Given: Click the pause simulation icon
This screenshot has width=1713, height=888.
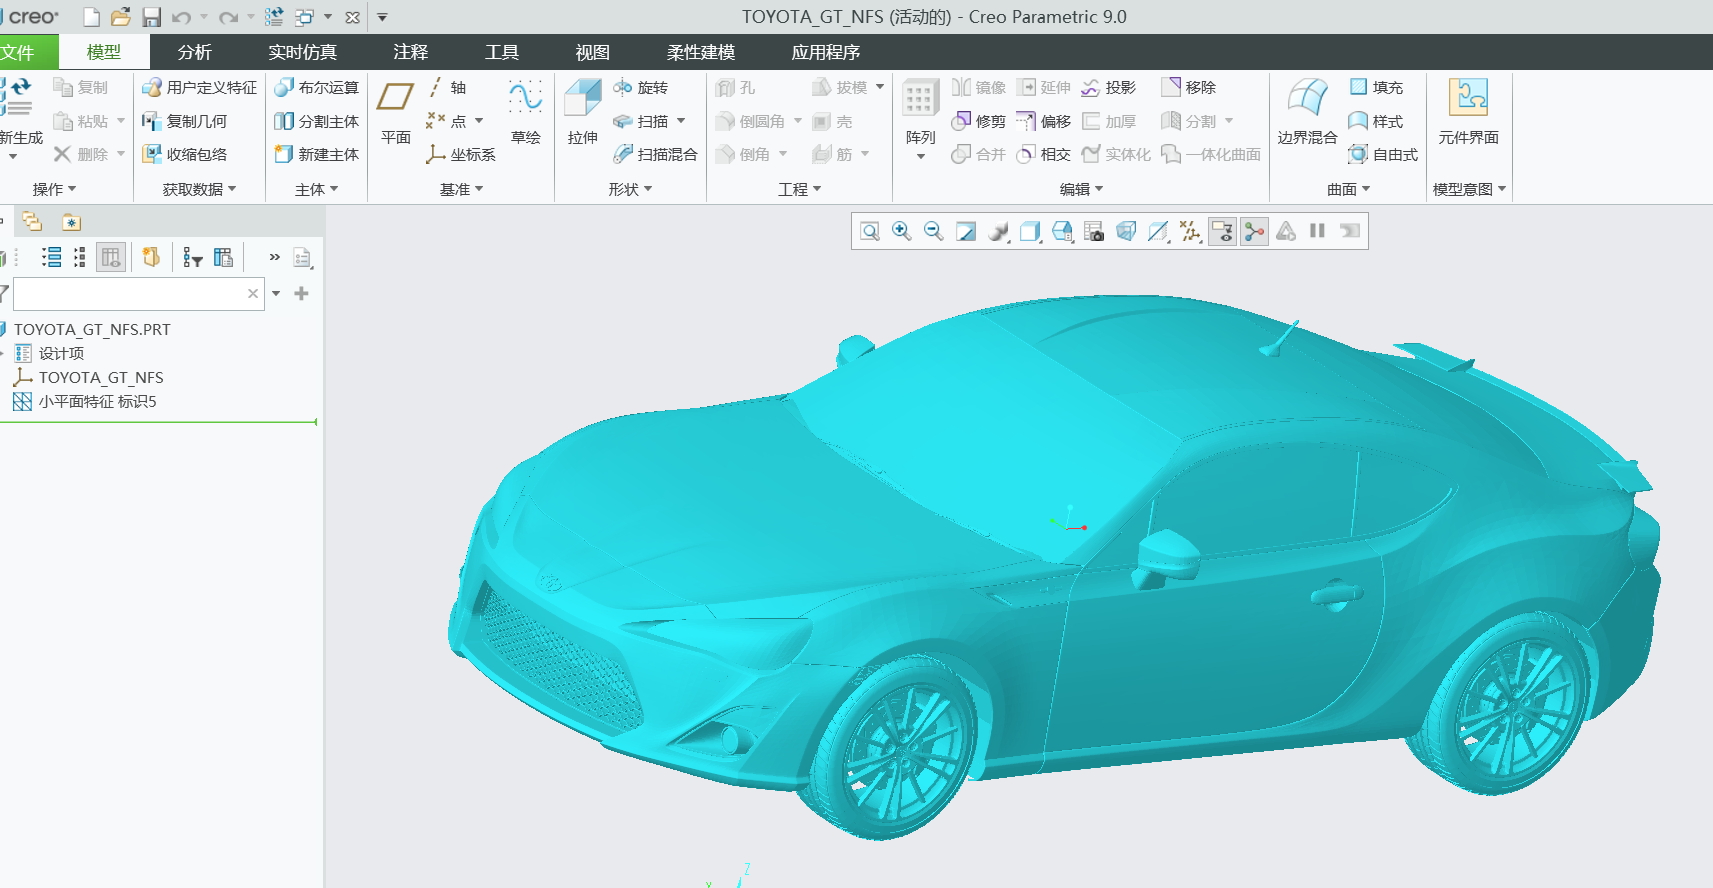Looking at the screenshot, I should pos(1318,232).
